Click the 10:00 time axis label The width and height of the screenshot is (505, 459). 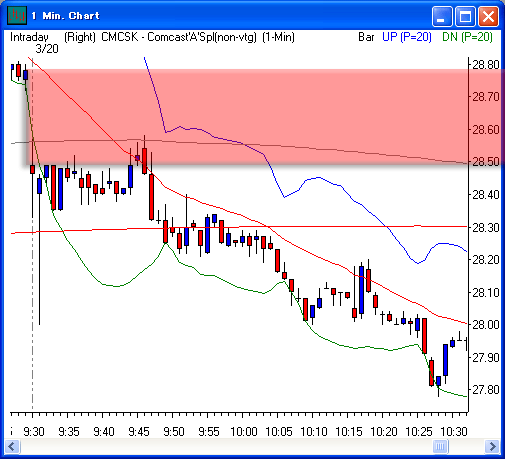coord(244,432)
